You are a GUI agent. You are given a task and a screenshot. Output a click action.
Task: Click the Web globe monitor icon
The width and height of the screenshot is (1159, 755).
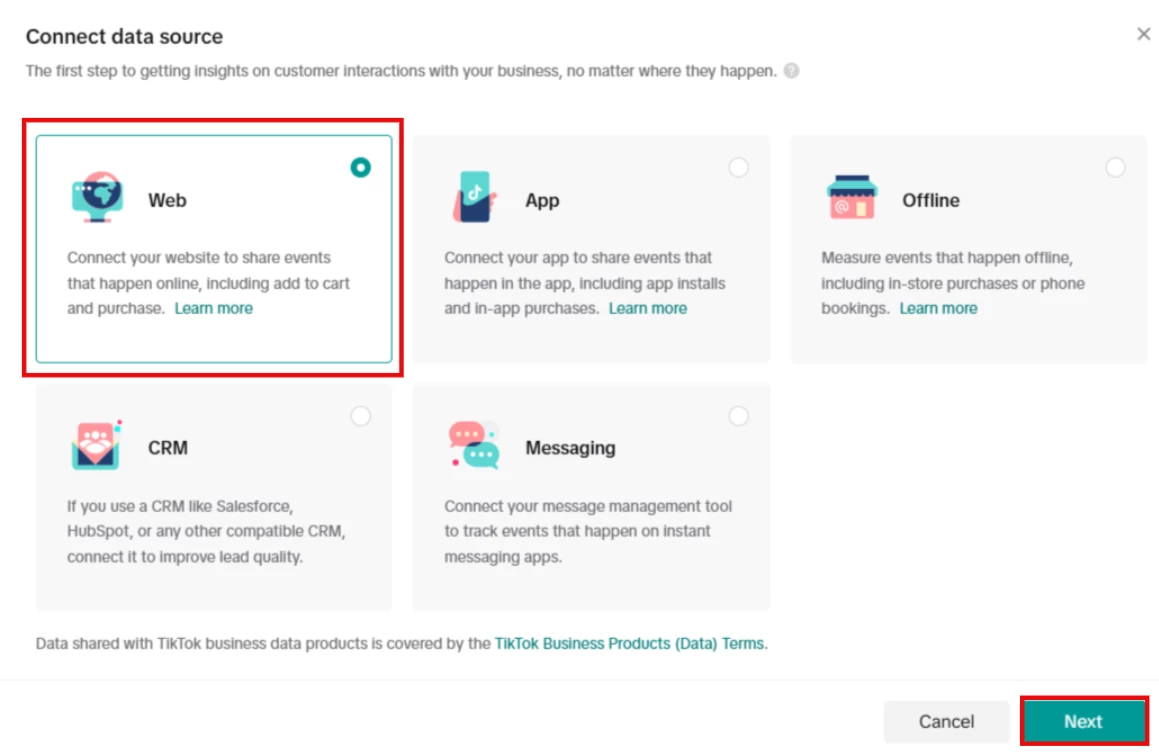(97, 197)
